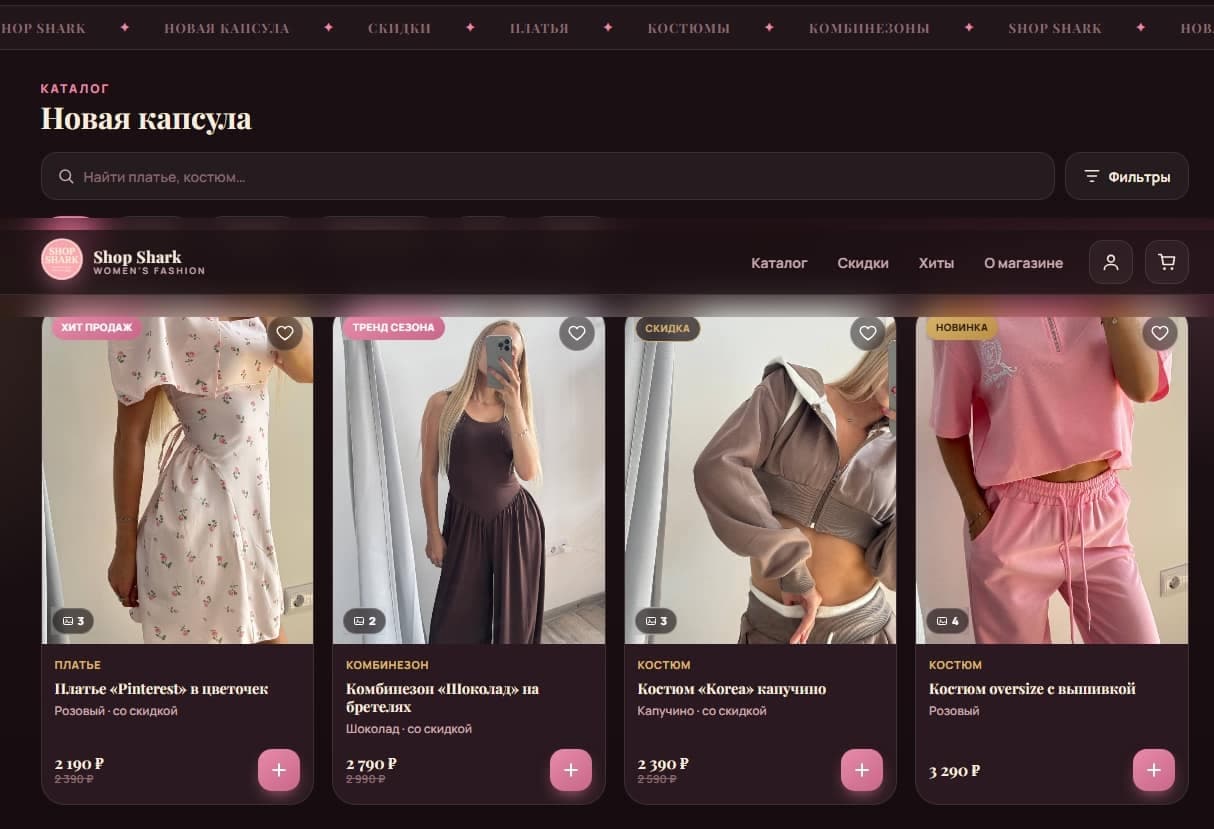Go to Хиты in the navigation
1214x829 pixels.
tap(936, 263)
